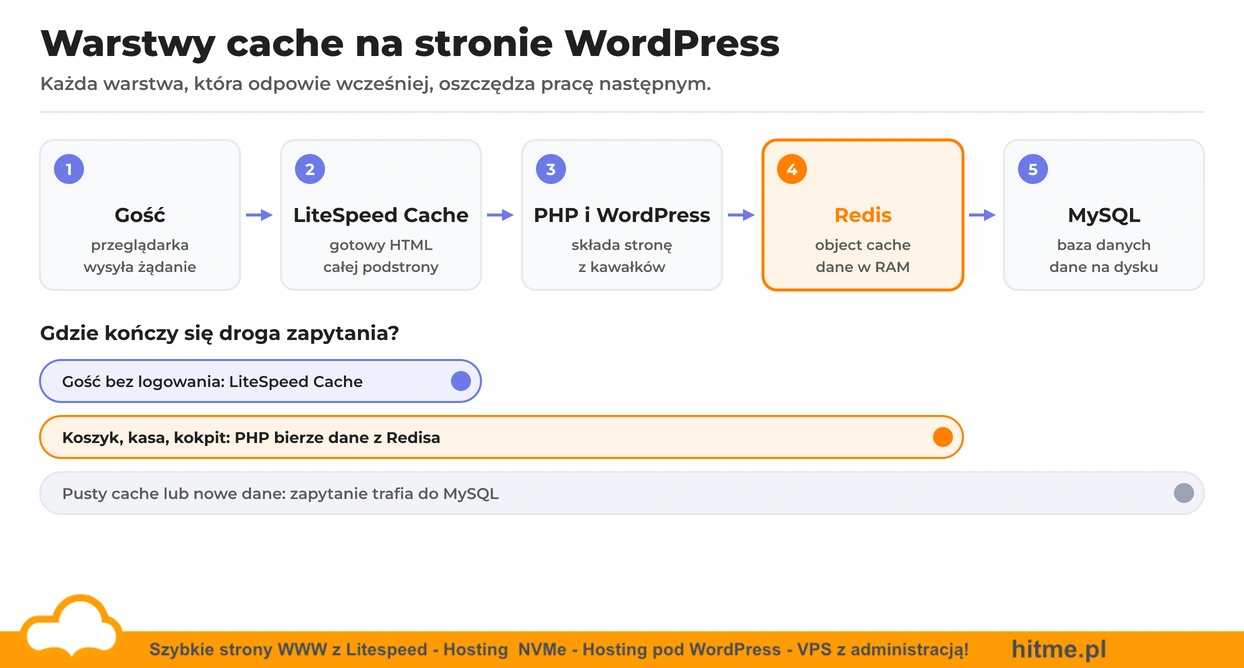Click the PHP i WordPress card
The width and height of the screenshot is (1244, 668).
click(x=622, y=215)
